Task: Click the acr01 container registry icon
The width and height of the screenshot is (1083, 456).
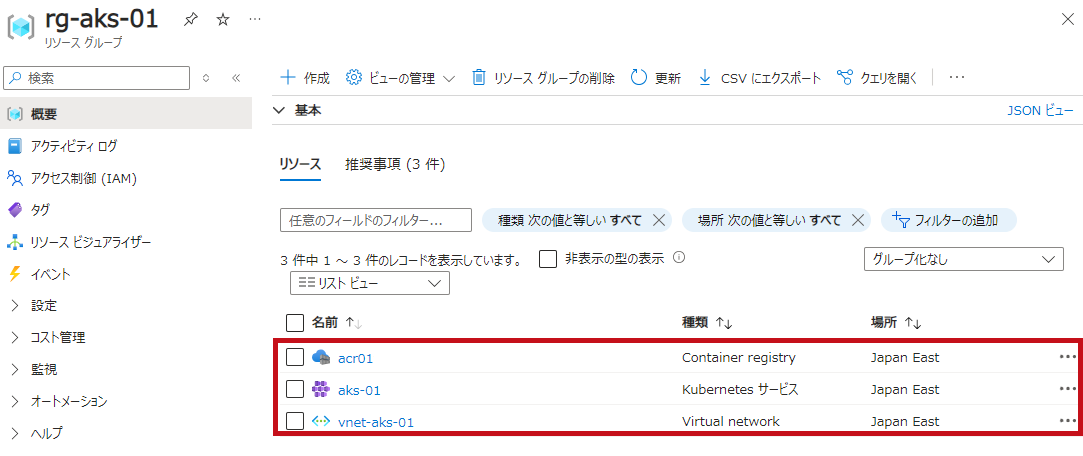Action: (x=321, y=357)
